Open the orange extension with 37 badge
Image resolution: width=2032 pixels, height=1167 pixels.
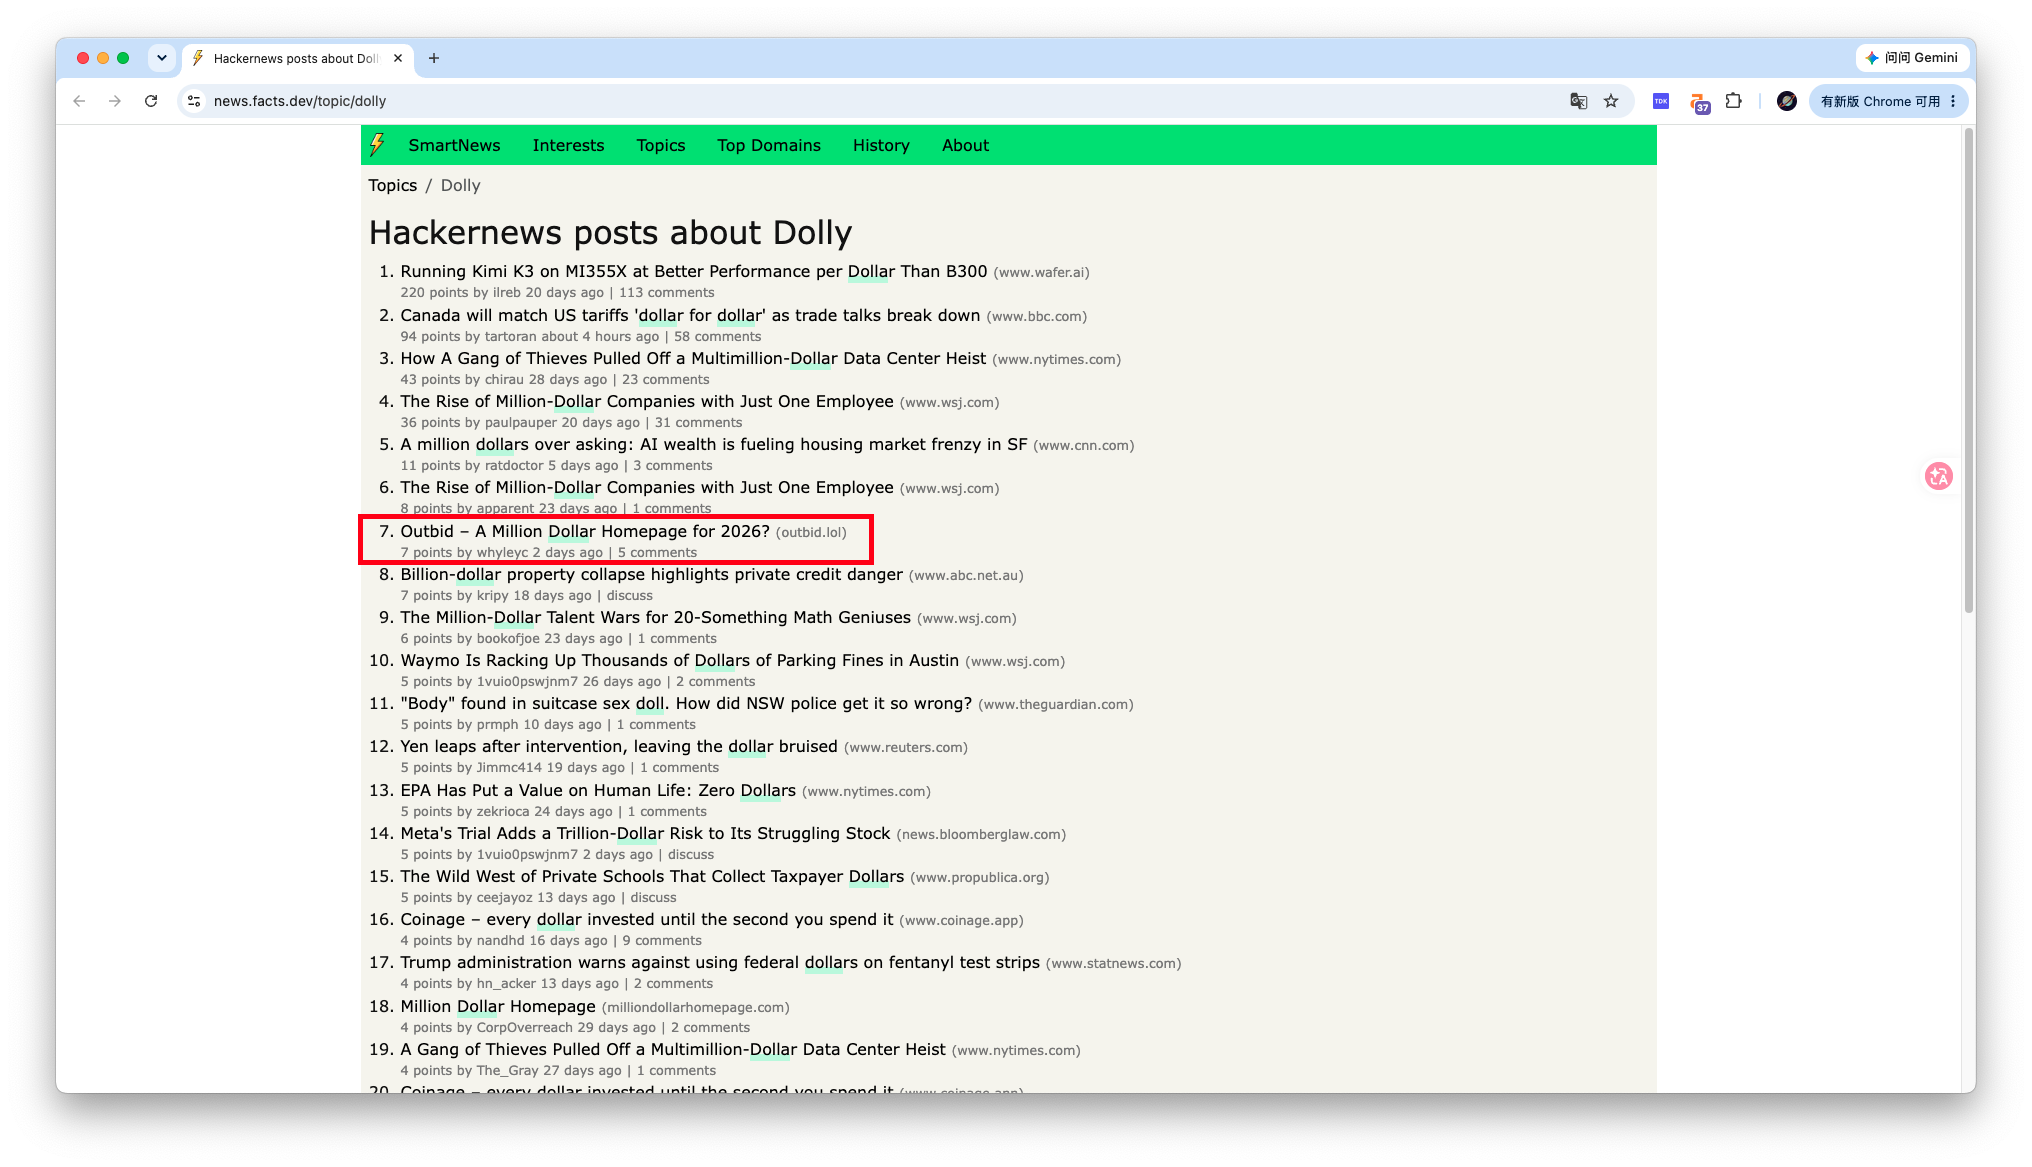click(1699, 102)
